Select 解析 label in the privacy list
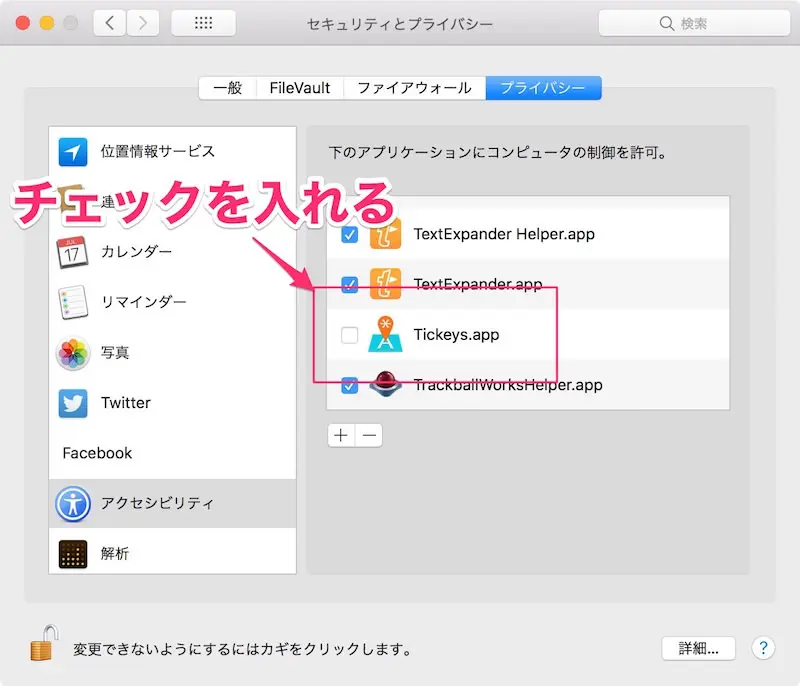Viewport: 800px width, 686px height. click(x=115, y=553)
